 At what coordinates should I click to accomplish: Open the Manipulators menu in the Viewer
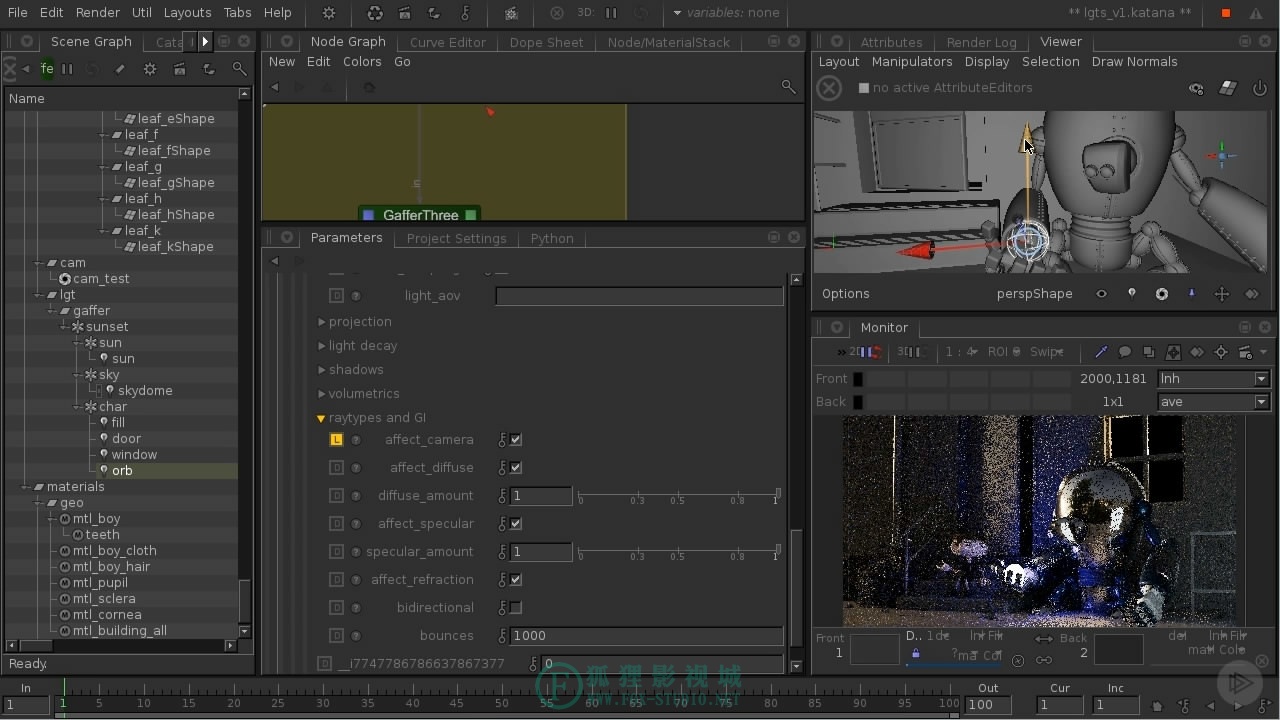tap(911, 61)
